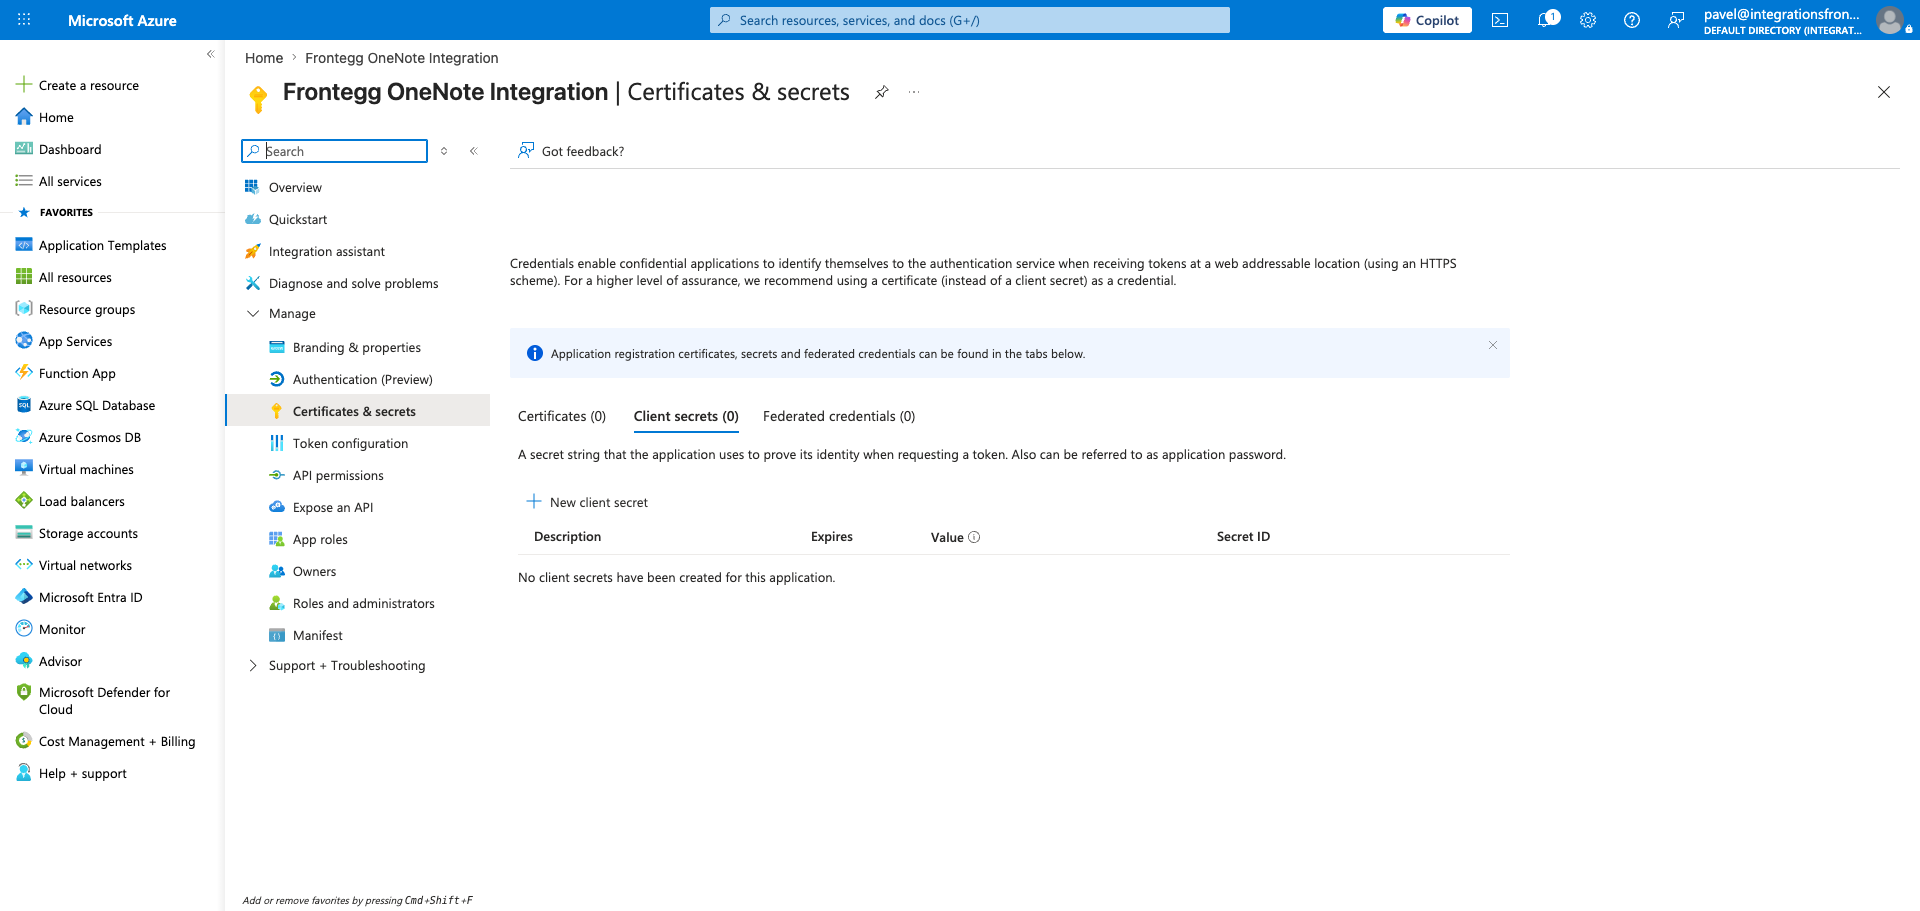The width and height of the screenshot is (1920, 911).
Task: Open the help question mark menu
Action: point(1632,20)
